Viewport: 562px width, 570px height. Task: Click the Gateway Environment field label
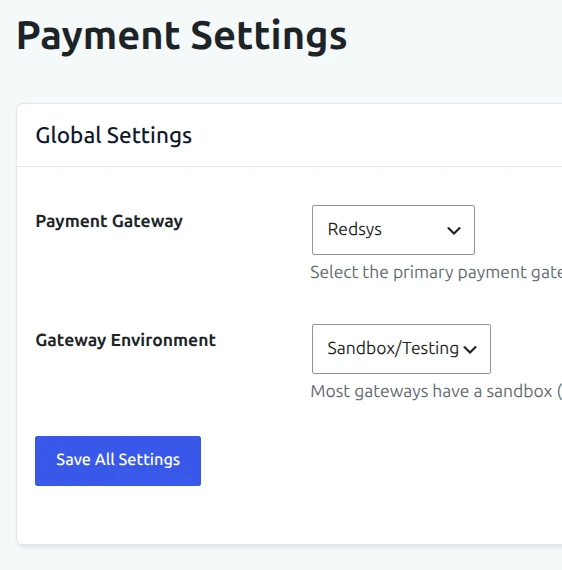tap(125, 340)
